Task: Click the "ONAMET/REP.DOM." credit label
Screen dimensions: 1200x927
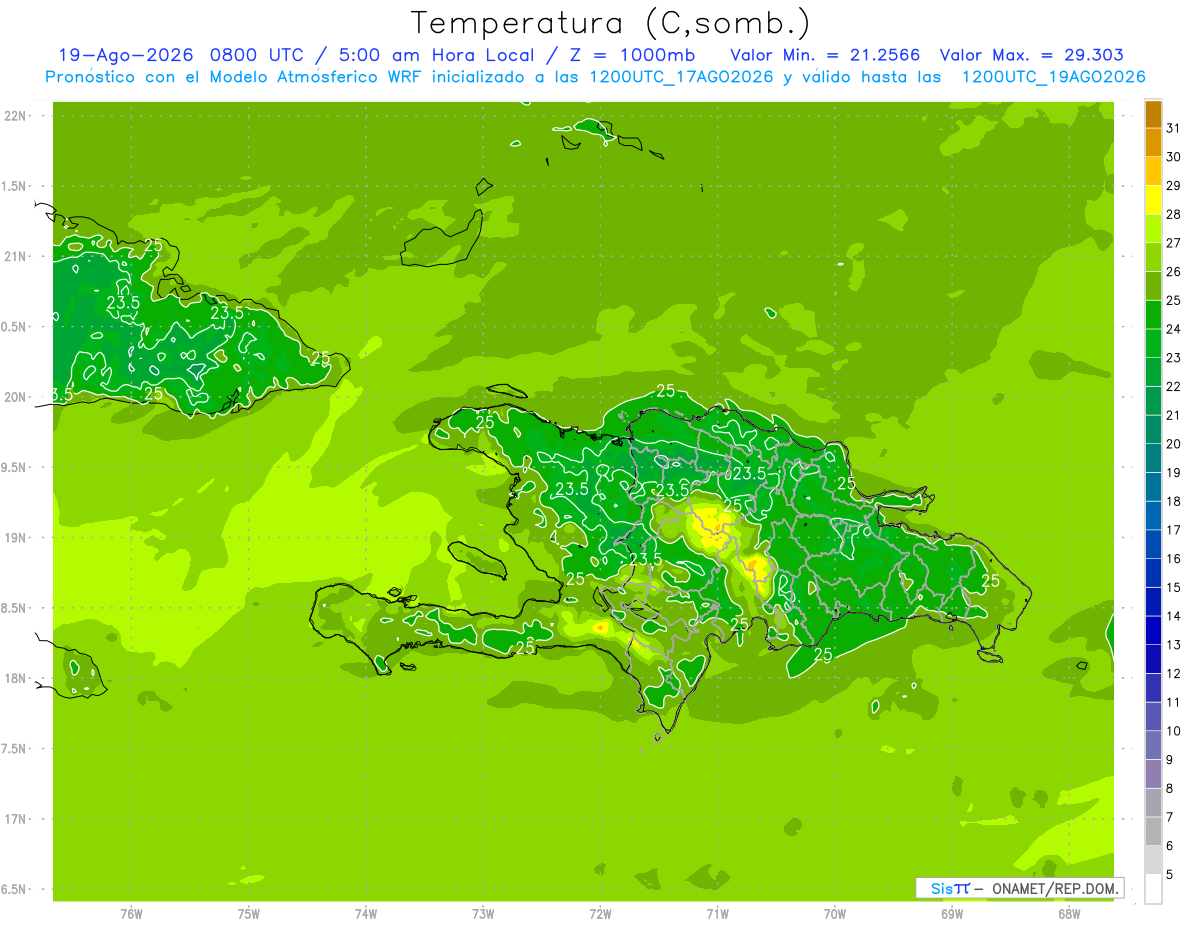Action: coord(1056,888)
